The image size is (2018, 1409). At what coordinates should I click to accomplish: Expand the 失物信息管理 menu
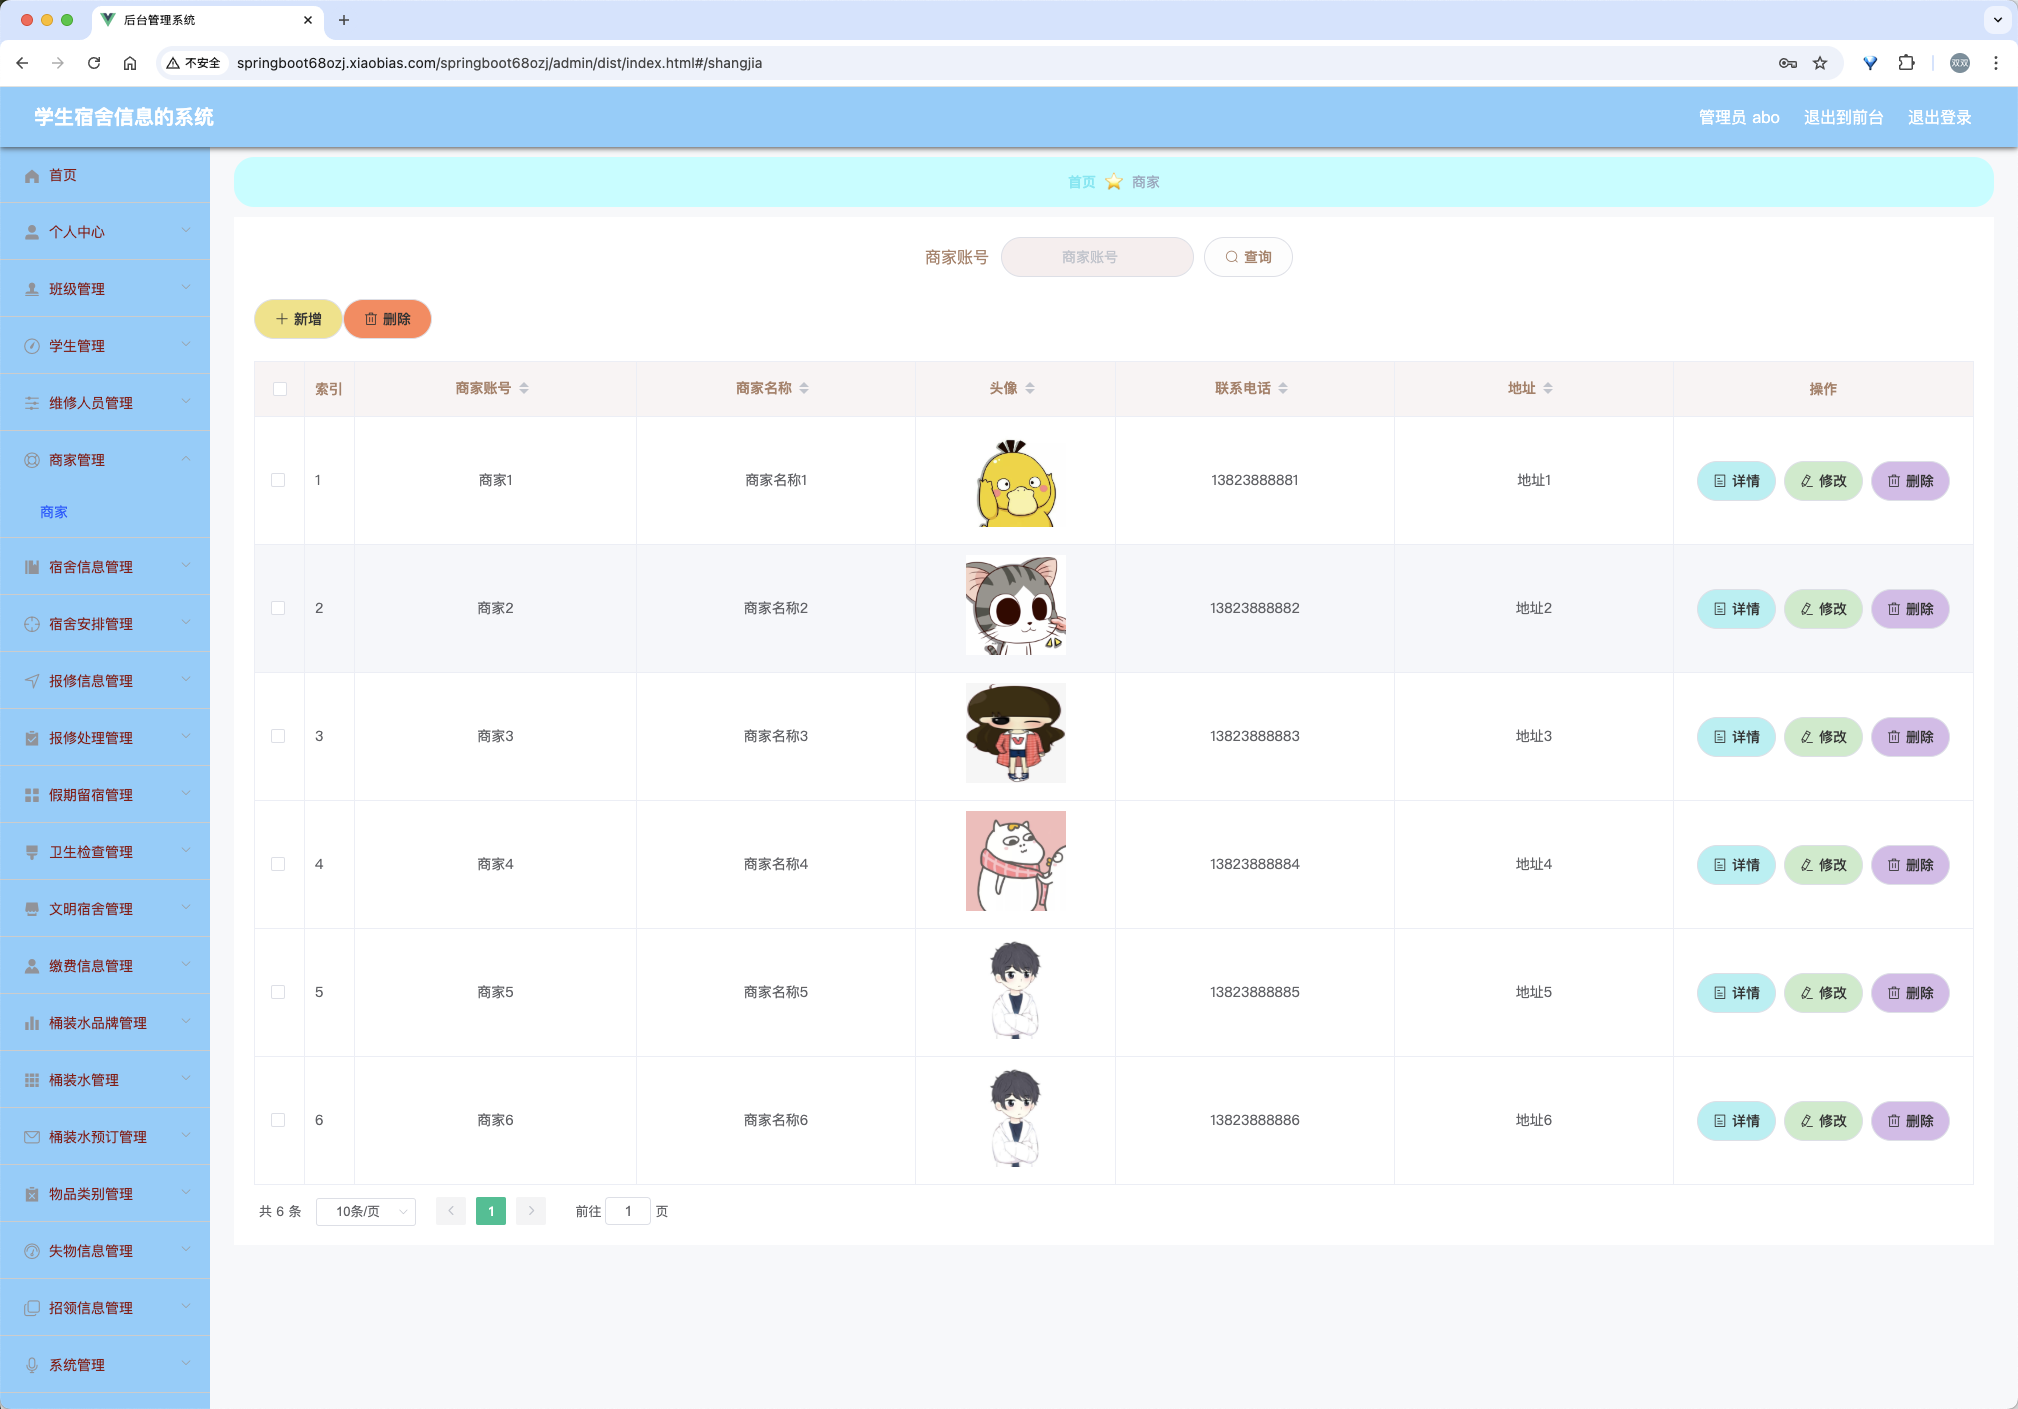click(105, 1251)
